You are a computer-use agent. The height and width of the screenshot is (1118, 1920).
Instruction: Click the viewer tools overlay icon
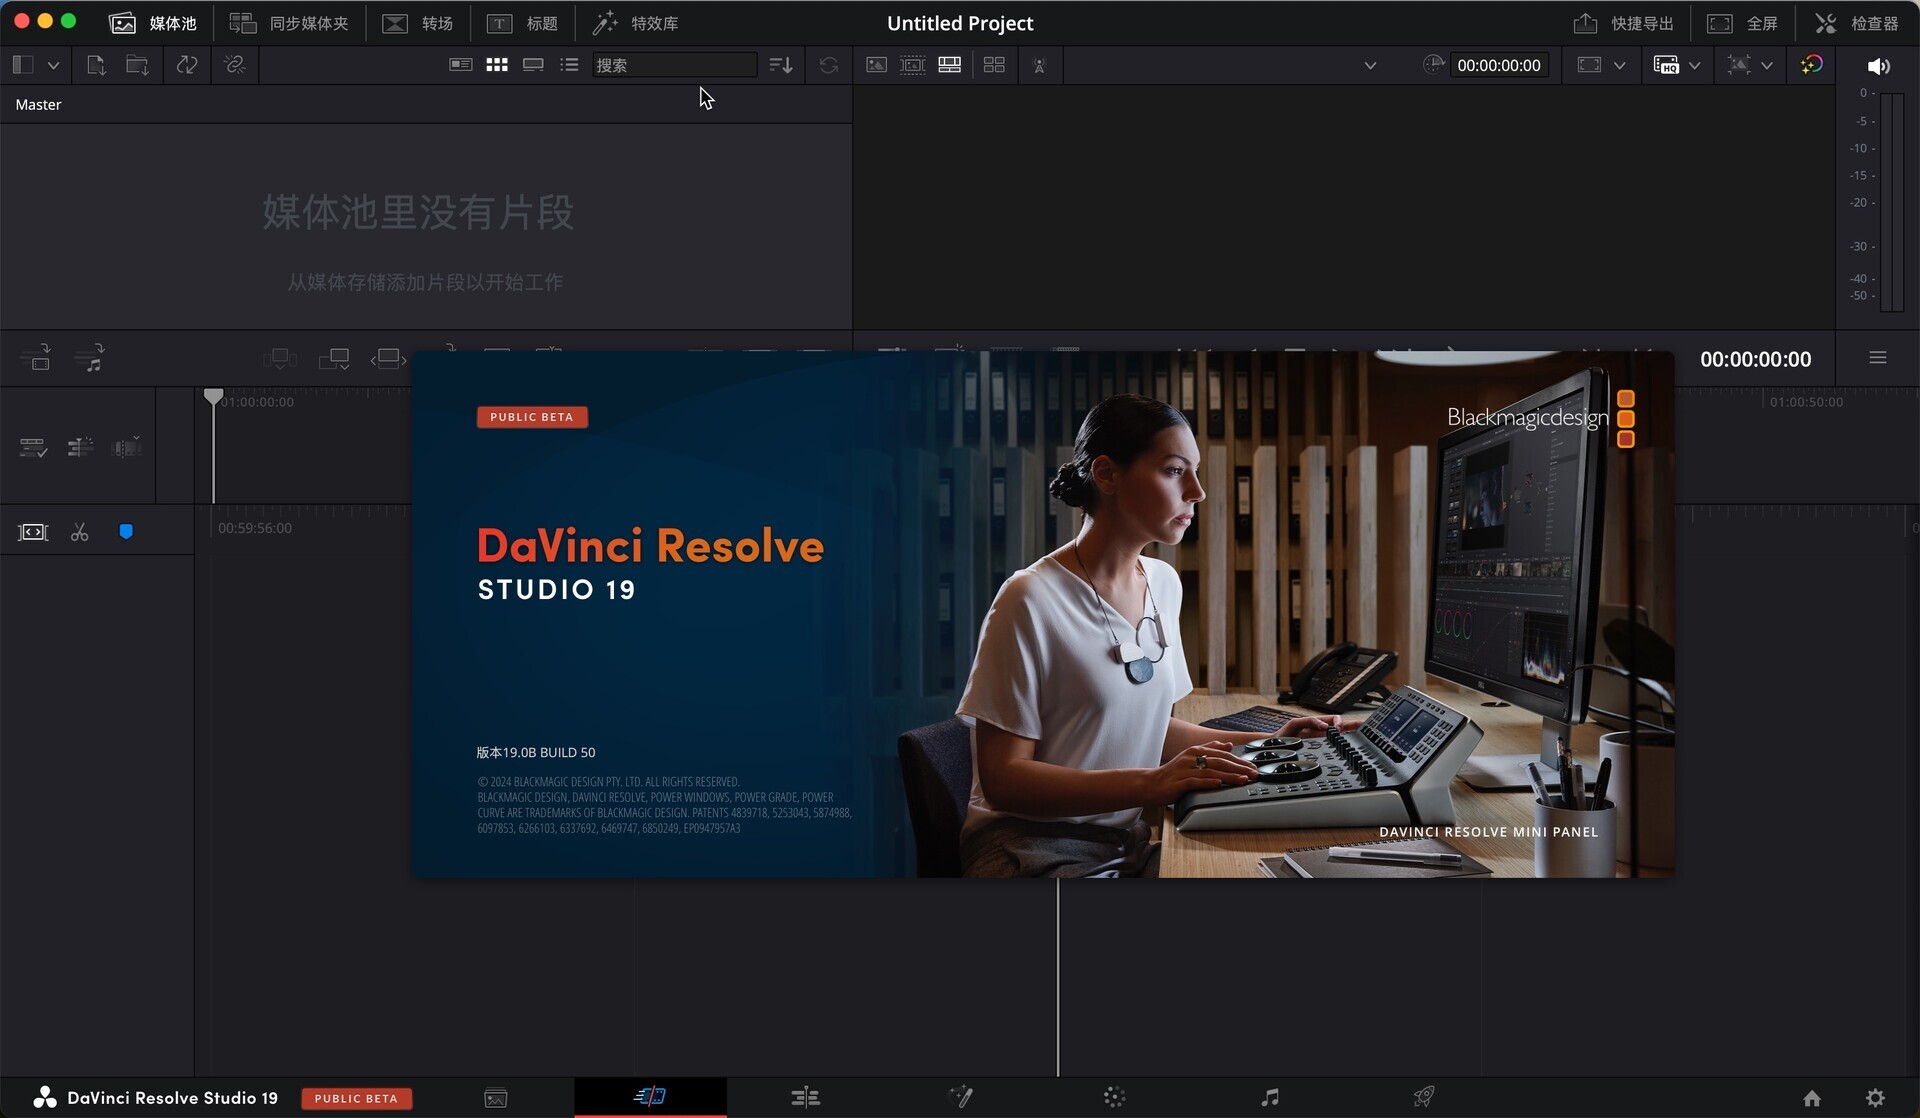click(1739, 65)
